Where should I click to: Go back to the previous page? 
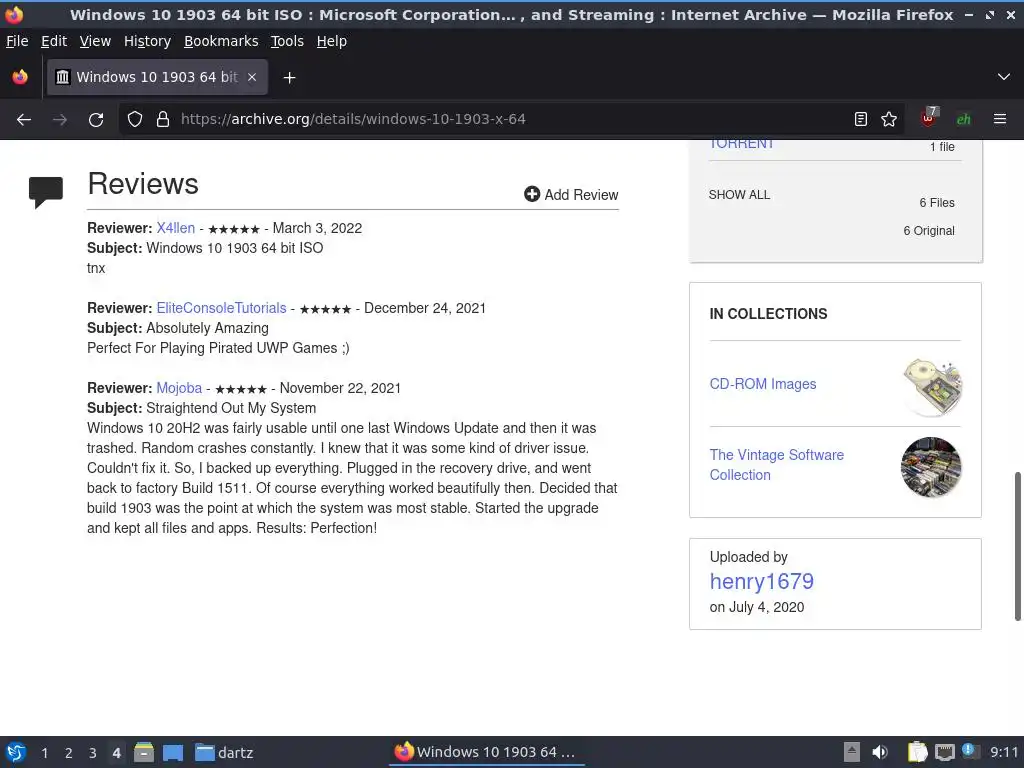pos(24,120)
